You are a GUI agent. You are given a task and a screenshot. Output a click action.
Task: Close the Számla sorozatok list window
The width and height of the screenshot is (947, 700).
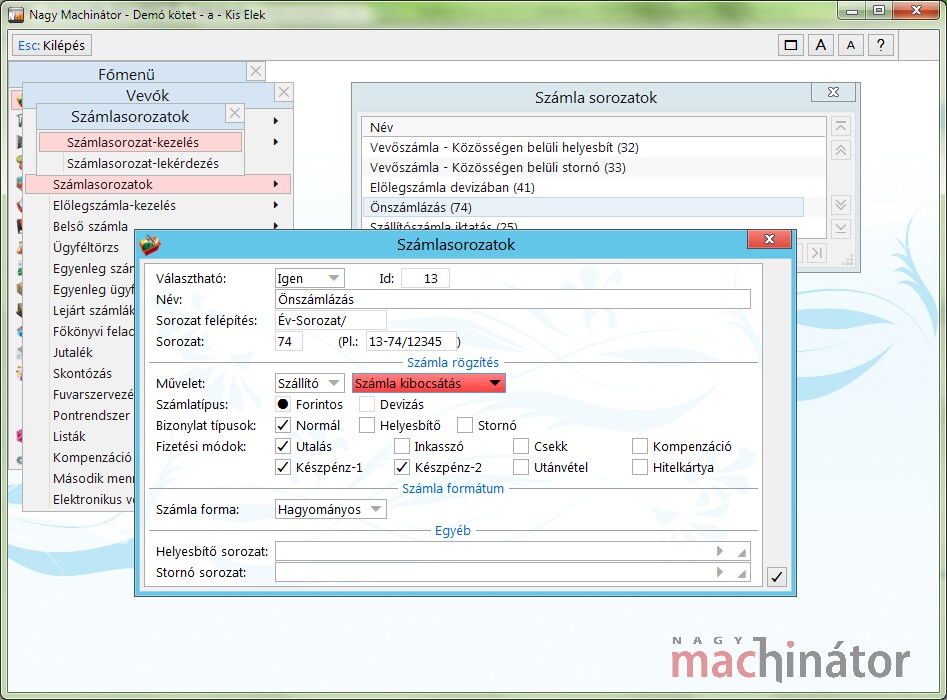833,92
